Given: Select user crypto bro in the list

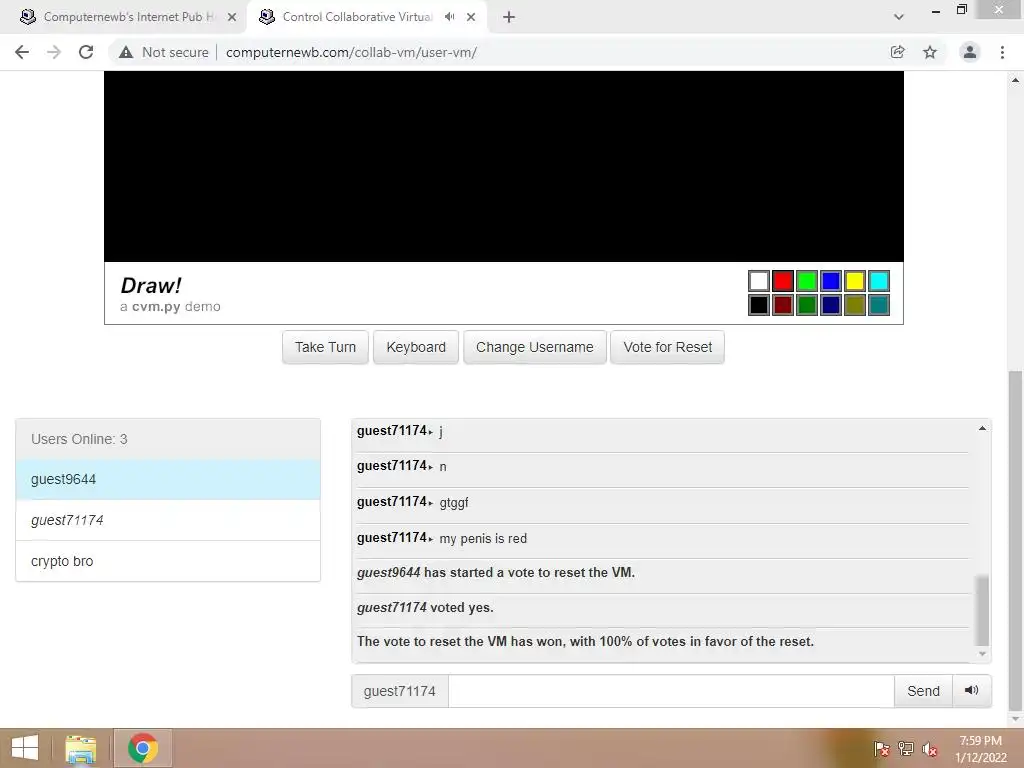Looking at the screenshot, I should click(168, 561).
